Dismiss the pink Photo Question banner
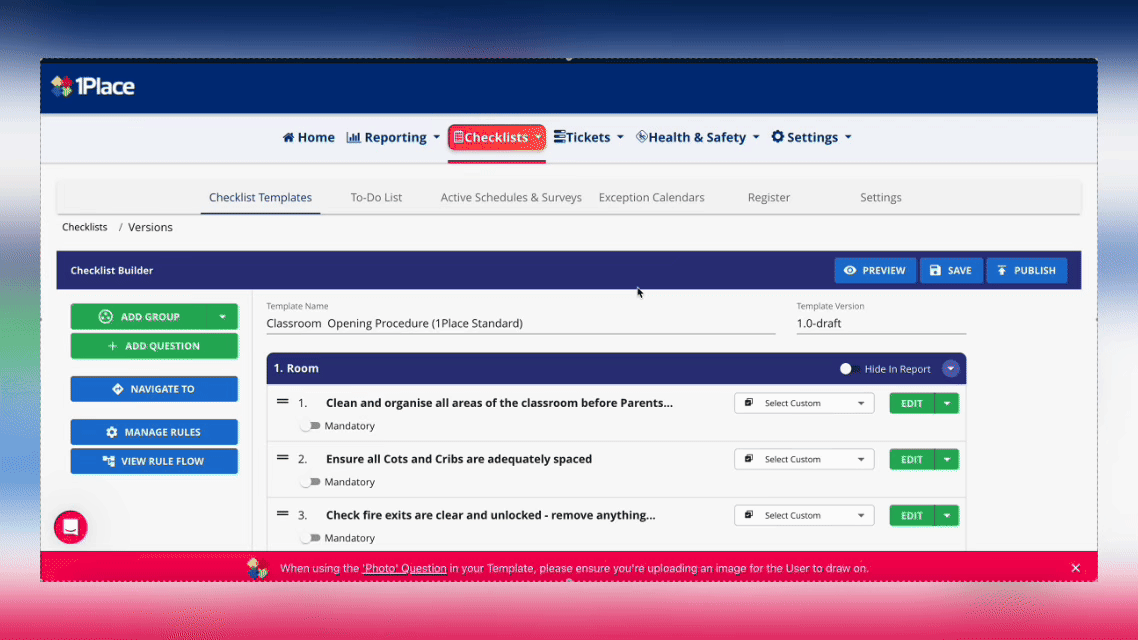The image size is (1138, 640). point(1075,568)
